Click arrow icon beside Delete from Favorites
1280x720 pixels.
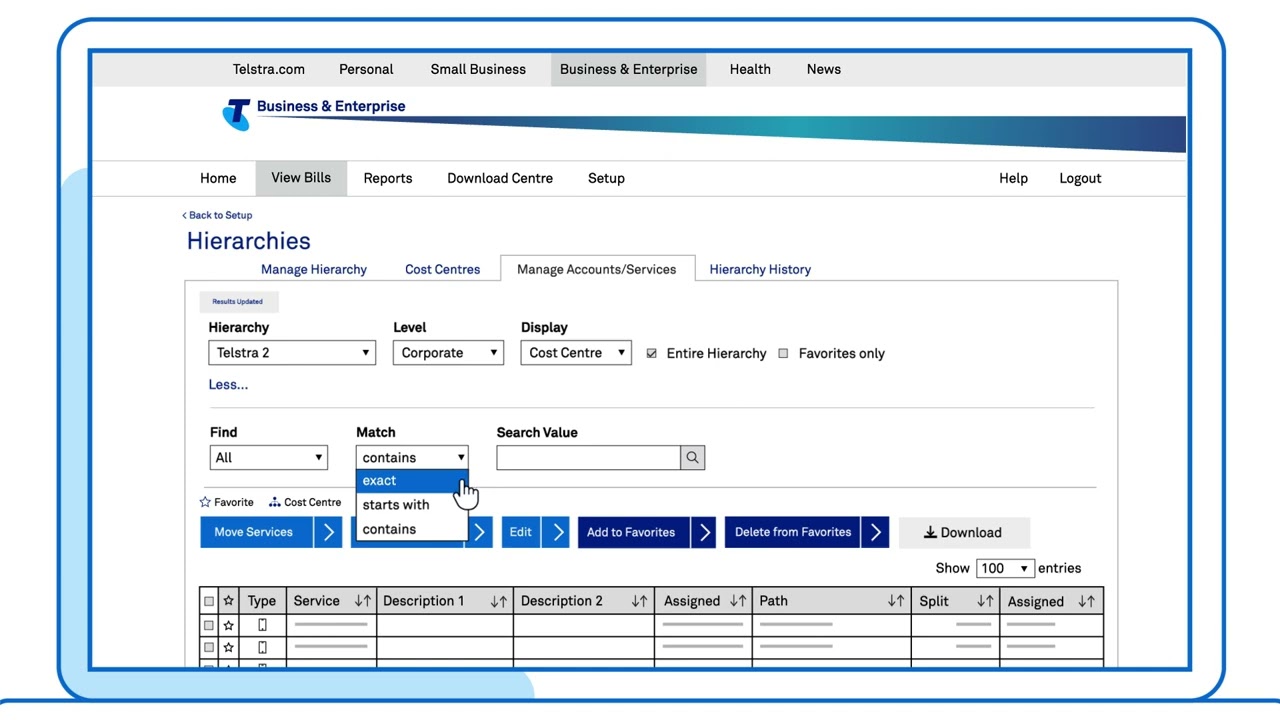pyautogui.click(x=875, y=532)
